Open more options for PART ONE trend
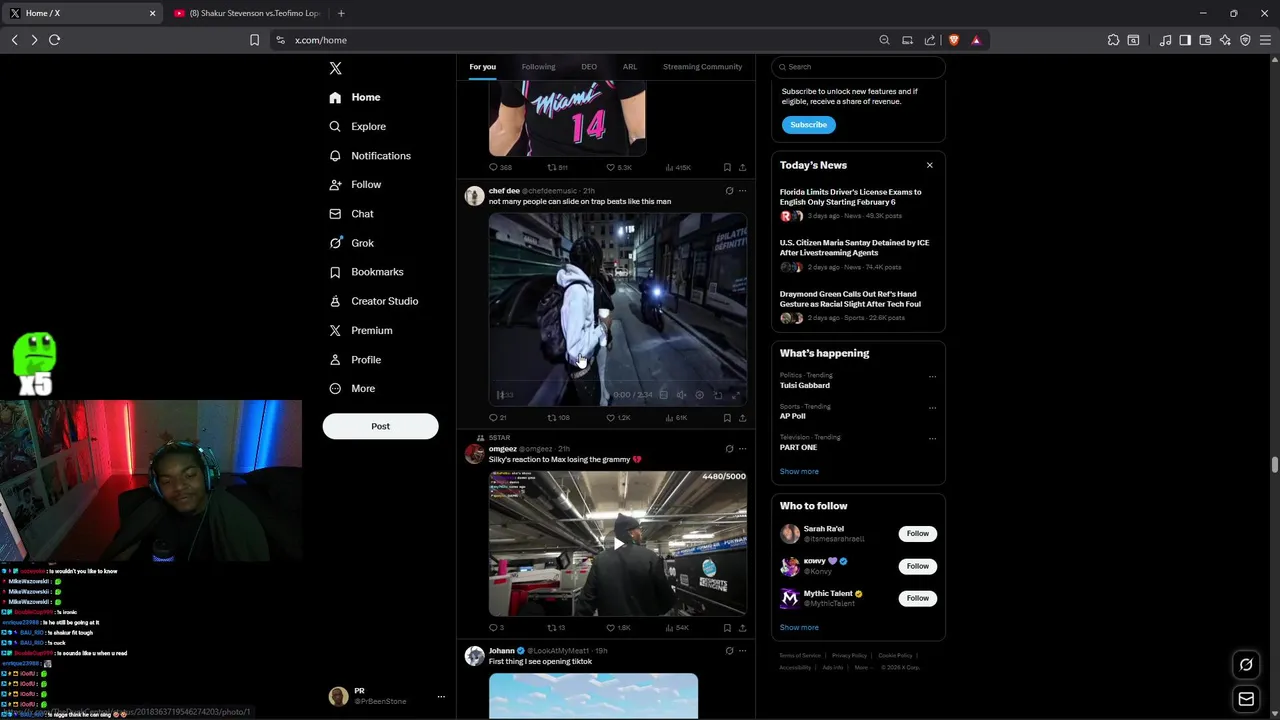This screenshot has height=720, width=1280. [x=932, y=439]
